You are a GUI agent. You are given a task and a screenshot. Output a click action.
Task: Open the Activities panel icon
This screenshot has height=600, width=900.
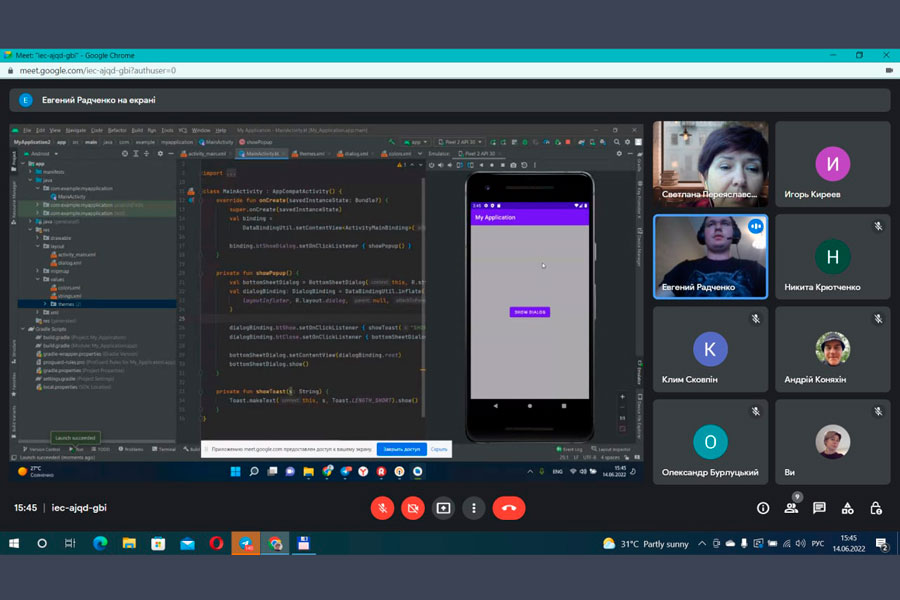coord(847,508)
